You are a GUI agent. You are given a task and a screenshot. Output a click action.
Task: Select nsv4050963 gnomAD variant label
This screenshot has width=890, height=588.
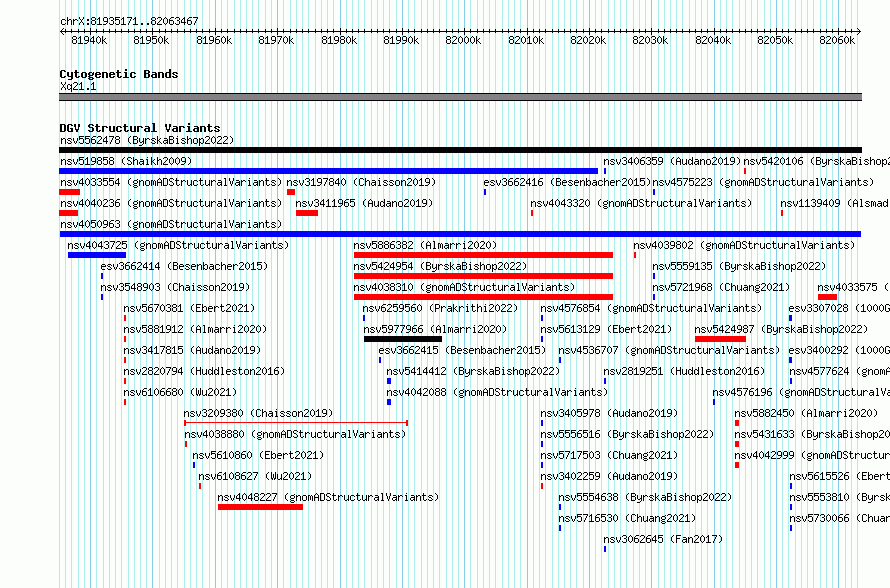[x=171, y=224]
